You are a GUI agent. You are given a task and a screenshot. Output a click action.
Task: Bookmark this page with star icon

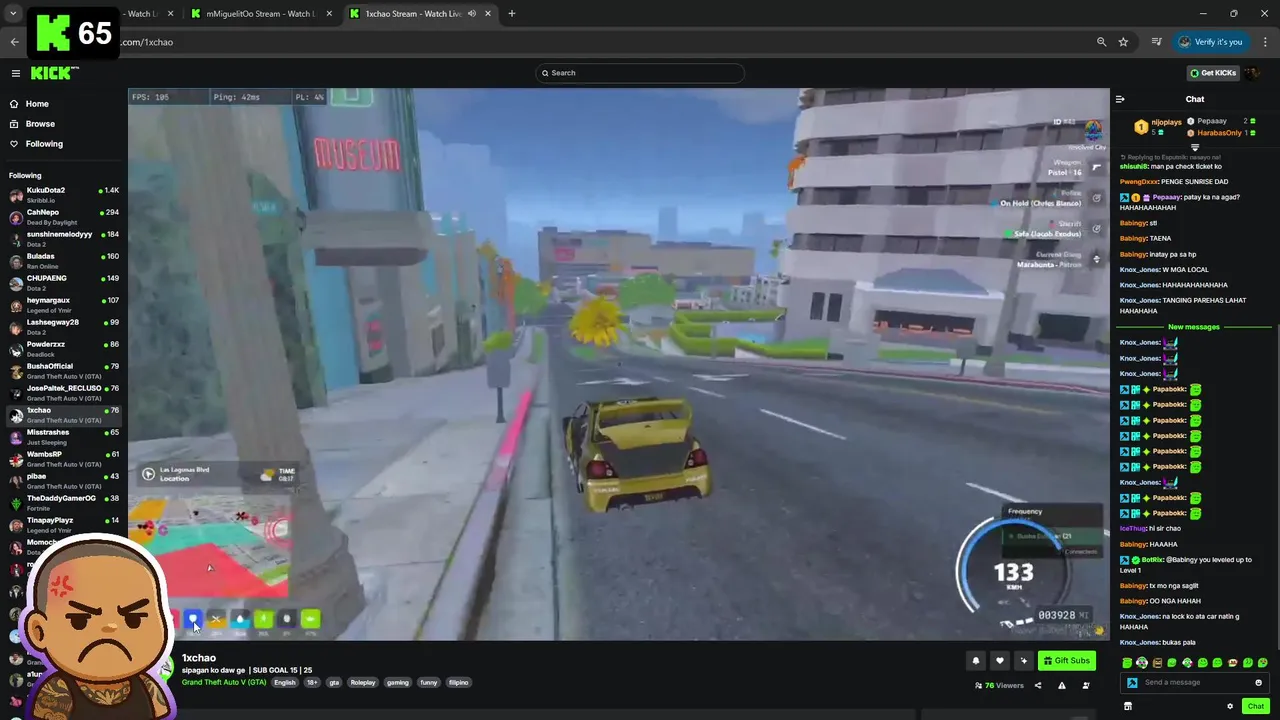[x=1123, y=42]
